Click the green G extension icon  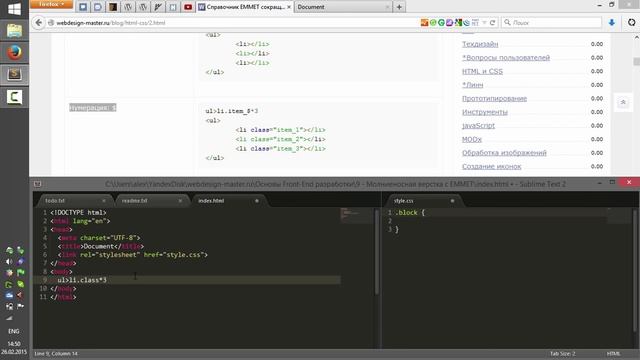441,23
